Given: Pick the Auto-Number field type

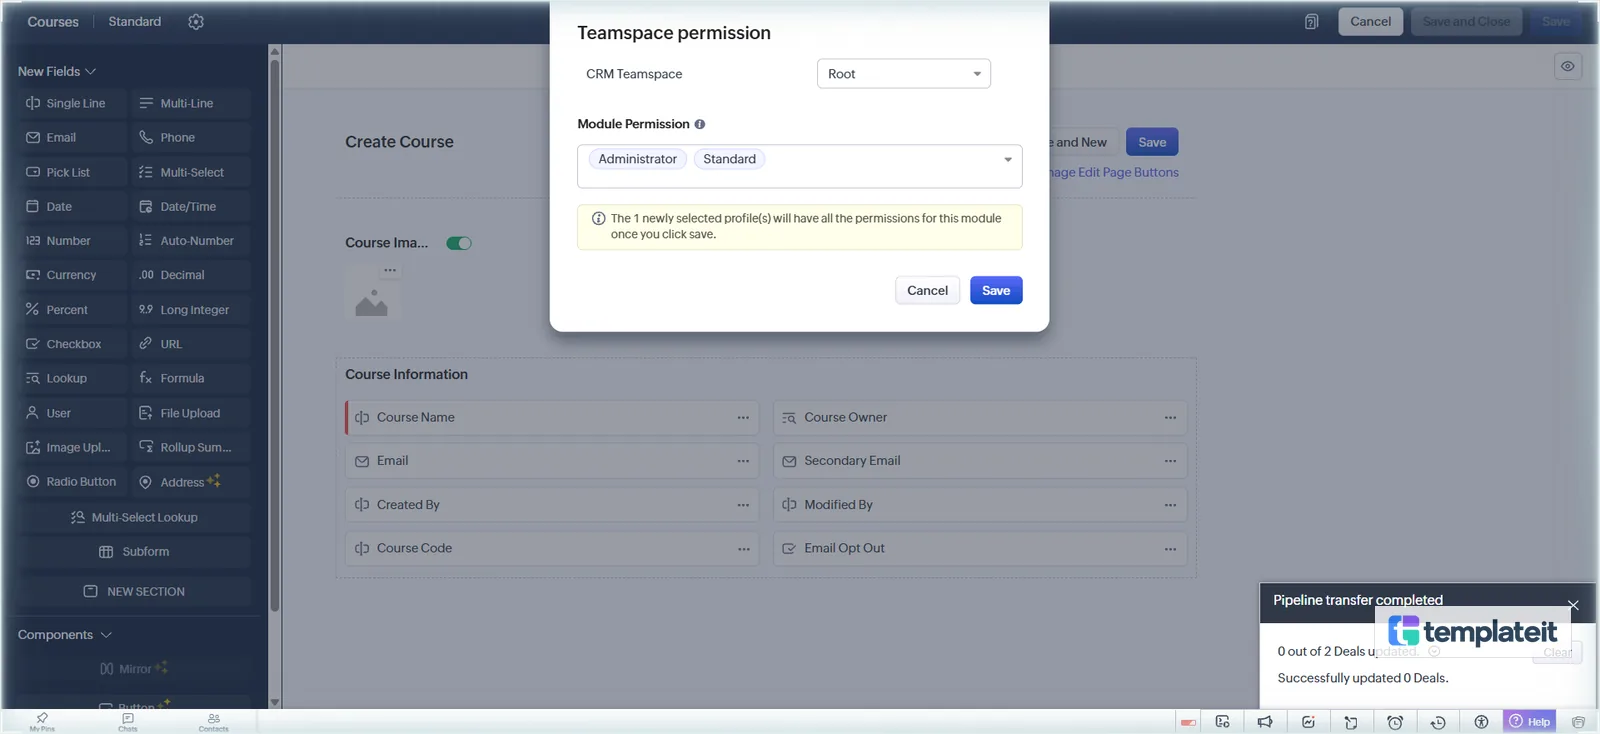Looking at the screenshot, I should [x=191, y=241].
